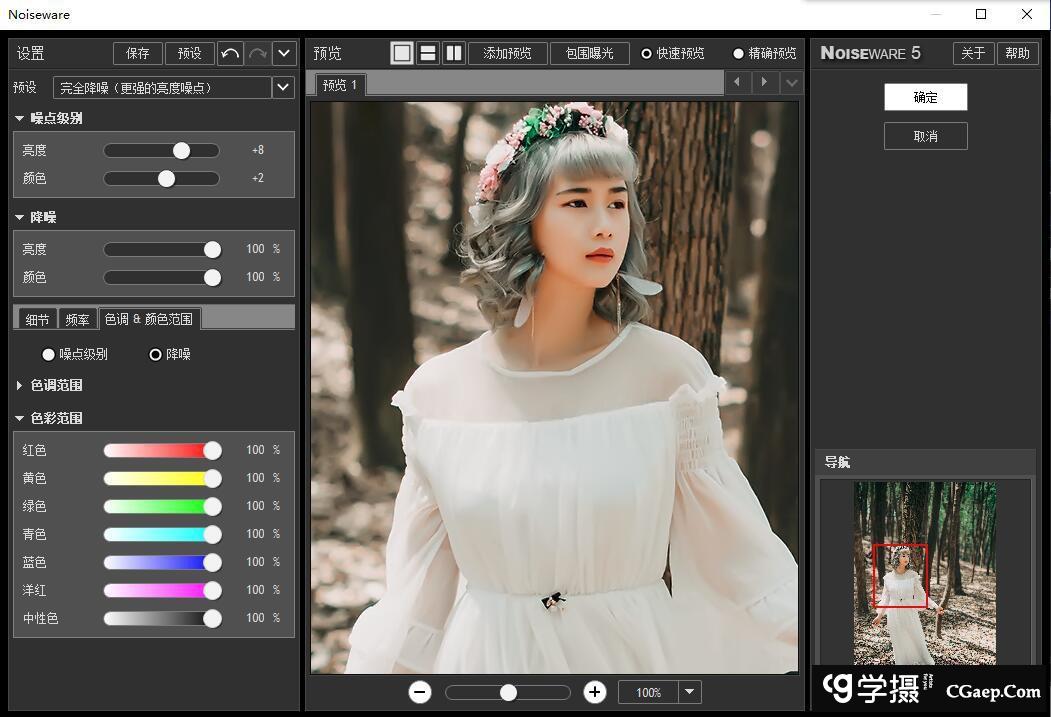Click the 确定 confirm button
Screen dimensions: 1051x717
coord(925,97)
